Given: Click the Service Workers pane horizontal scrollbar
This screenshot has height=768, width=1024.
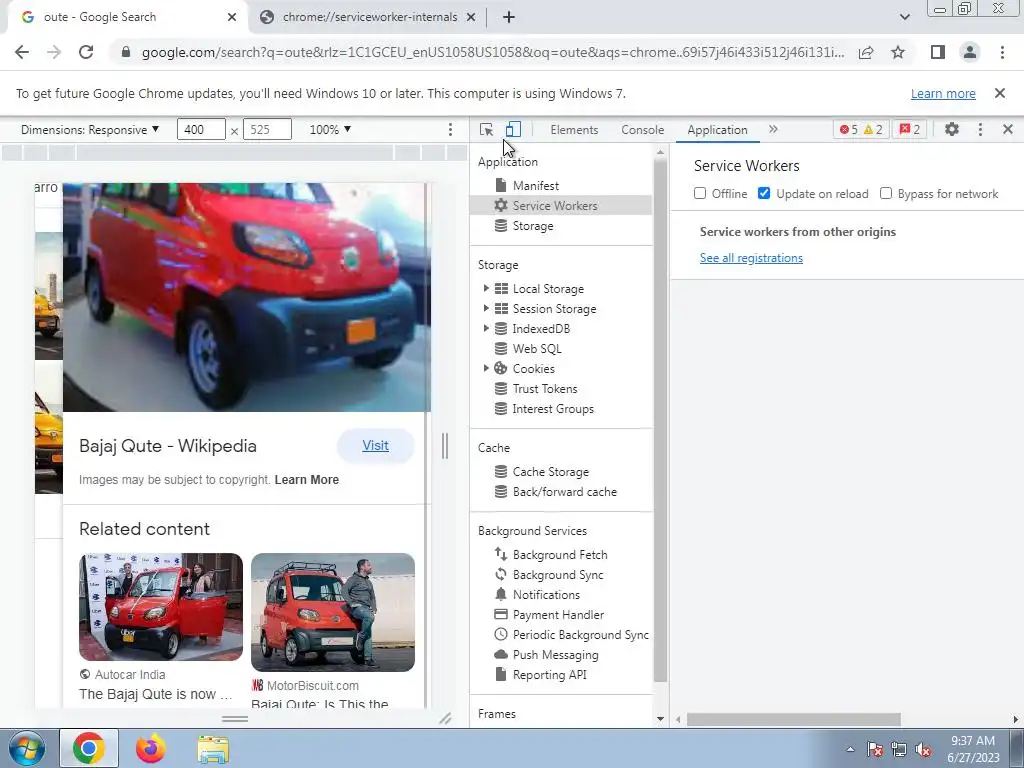Looking at the screenshot, I should click(793, 719).
